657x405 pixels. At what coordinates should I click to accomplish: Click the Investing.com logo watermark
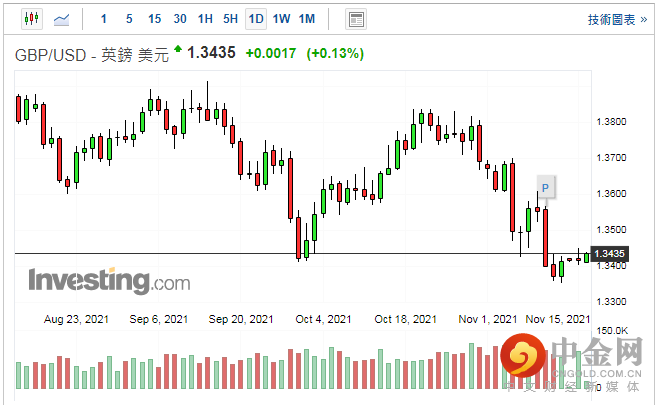108,280
